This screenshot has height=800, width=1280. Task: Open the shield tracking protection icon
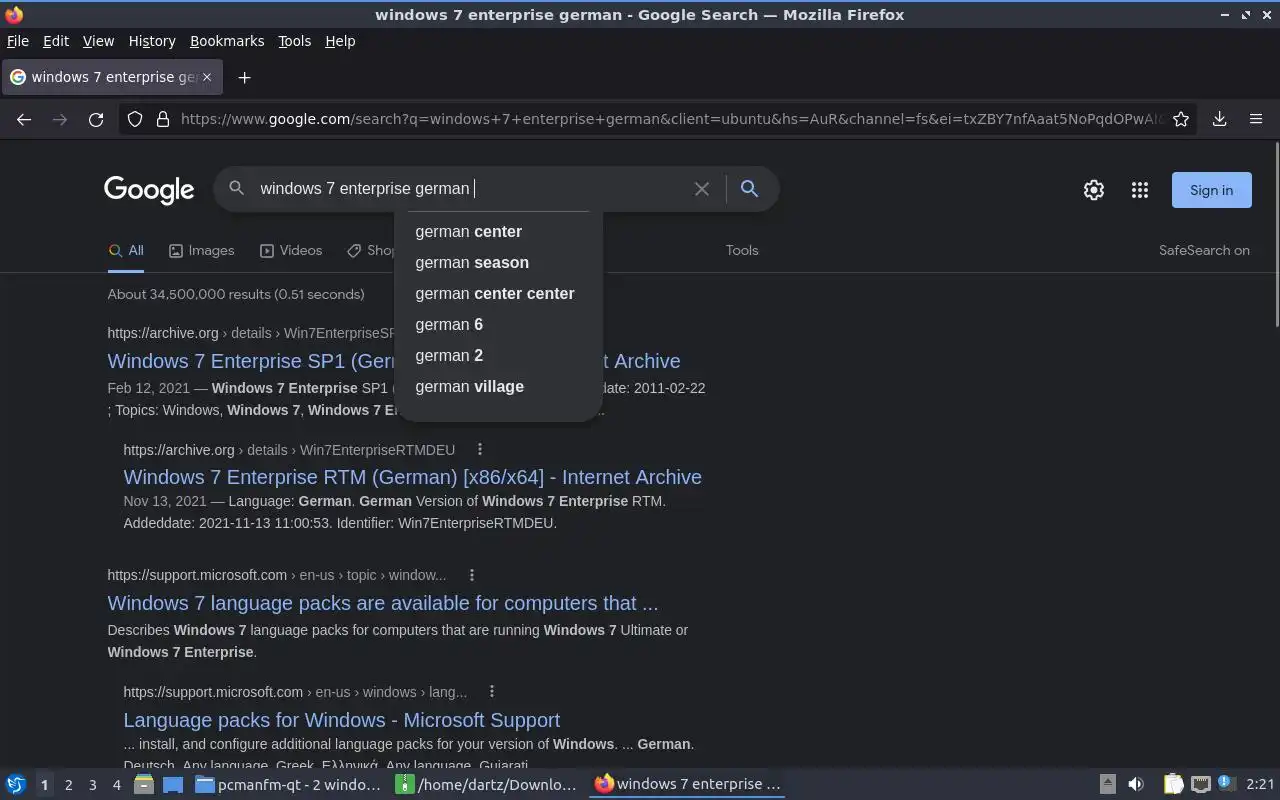coord(135,119)
